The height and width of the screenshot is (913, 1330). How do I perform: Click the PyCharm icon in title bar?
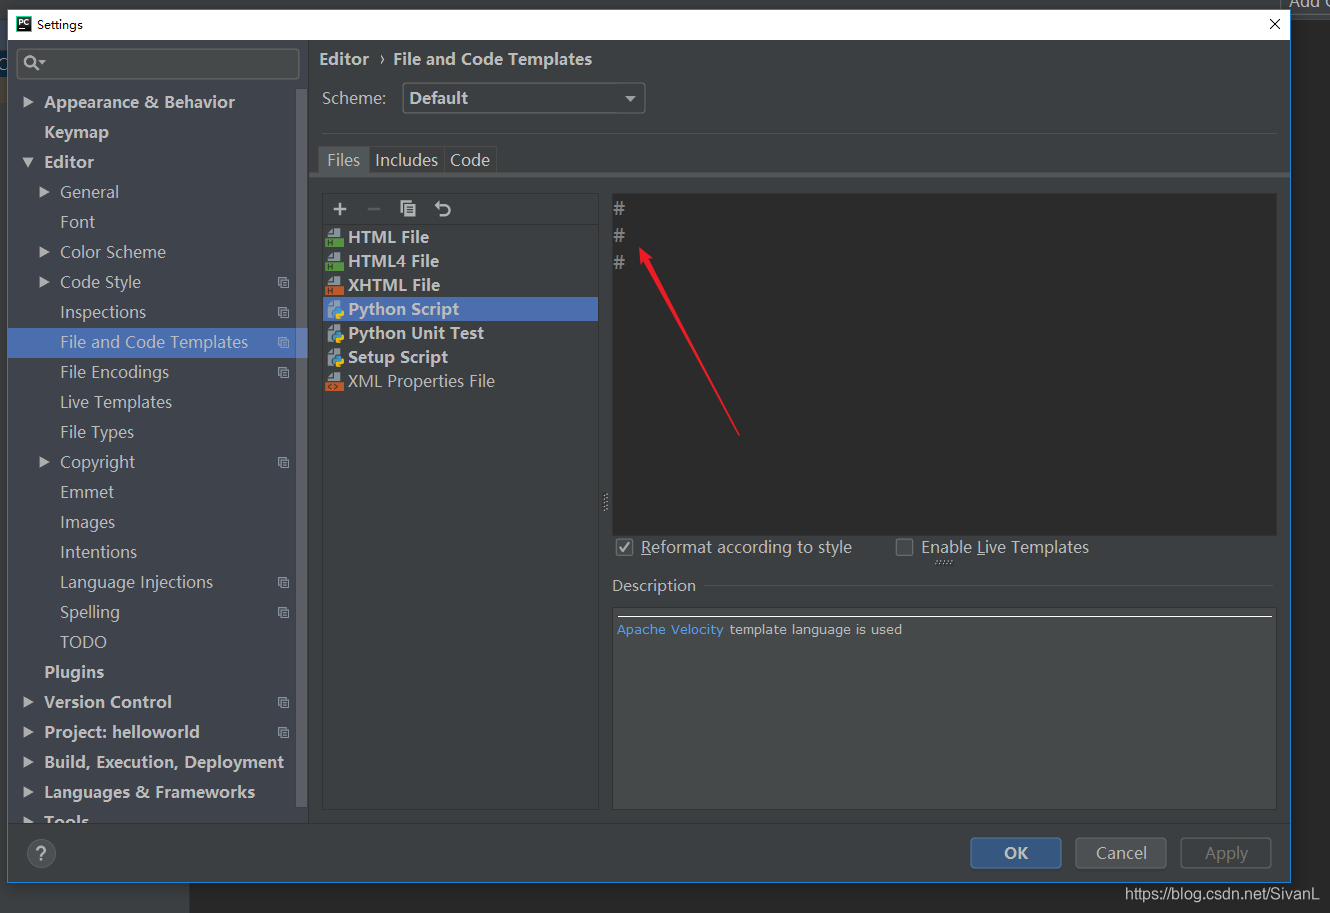(24, 24)
